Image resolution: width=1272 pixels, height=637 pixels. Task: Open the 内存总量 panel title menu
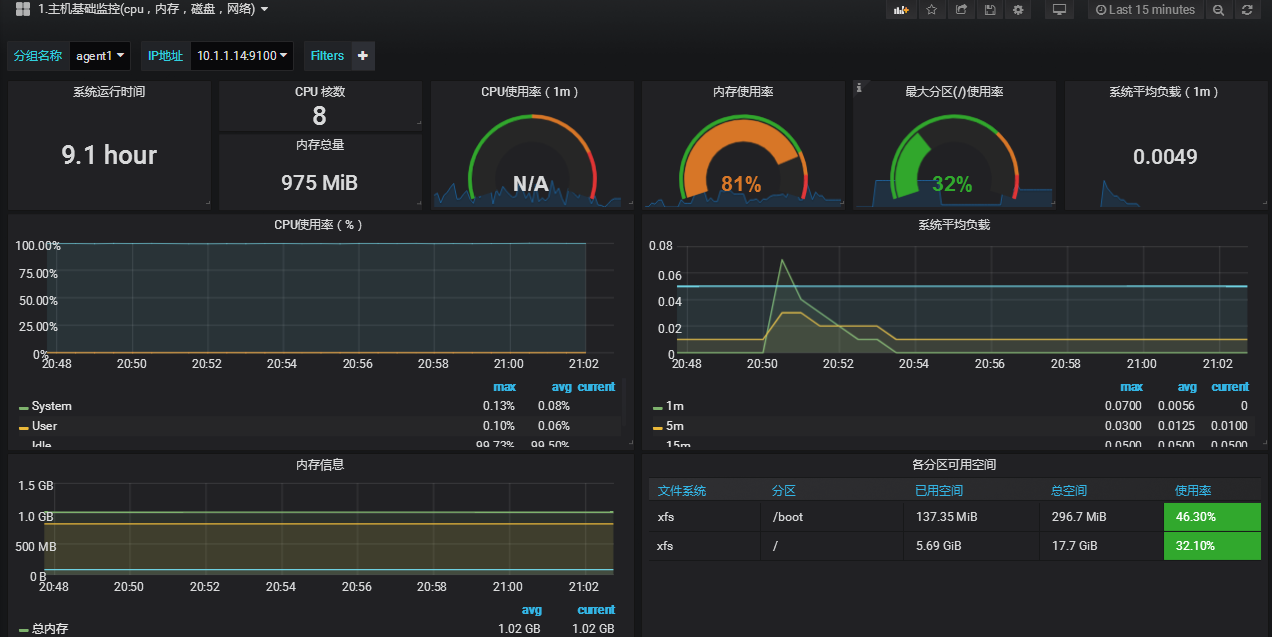tap(320, 145)
